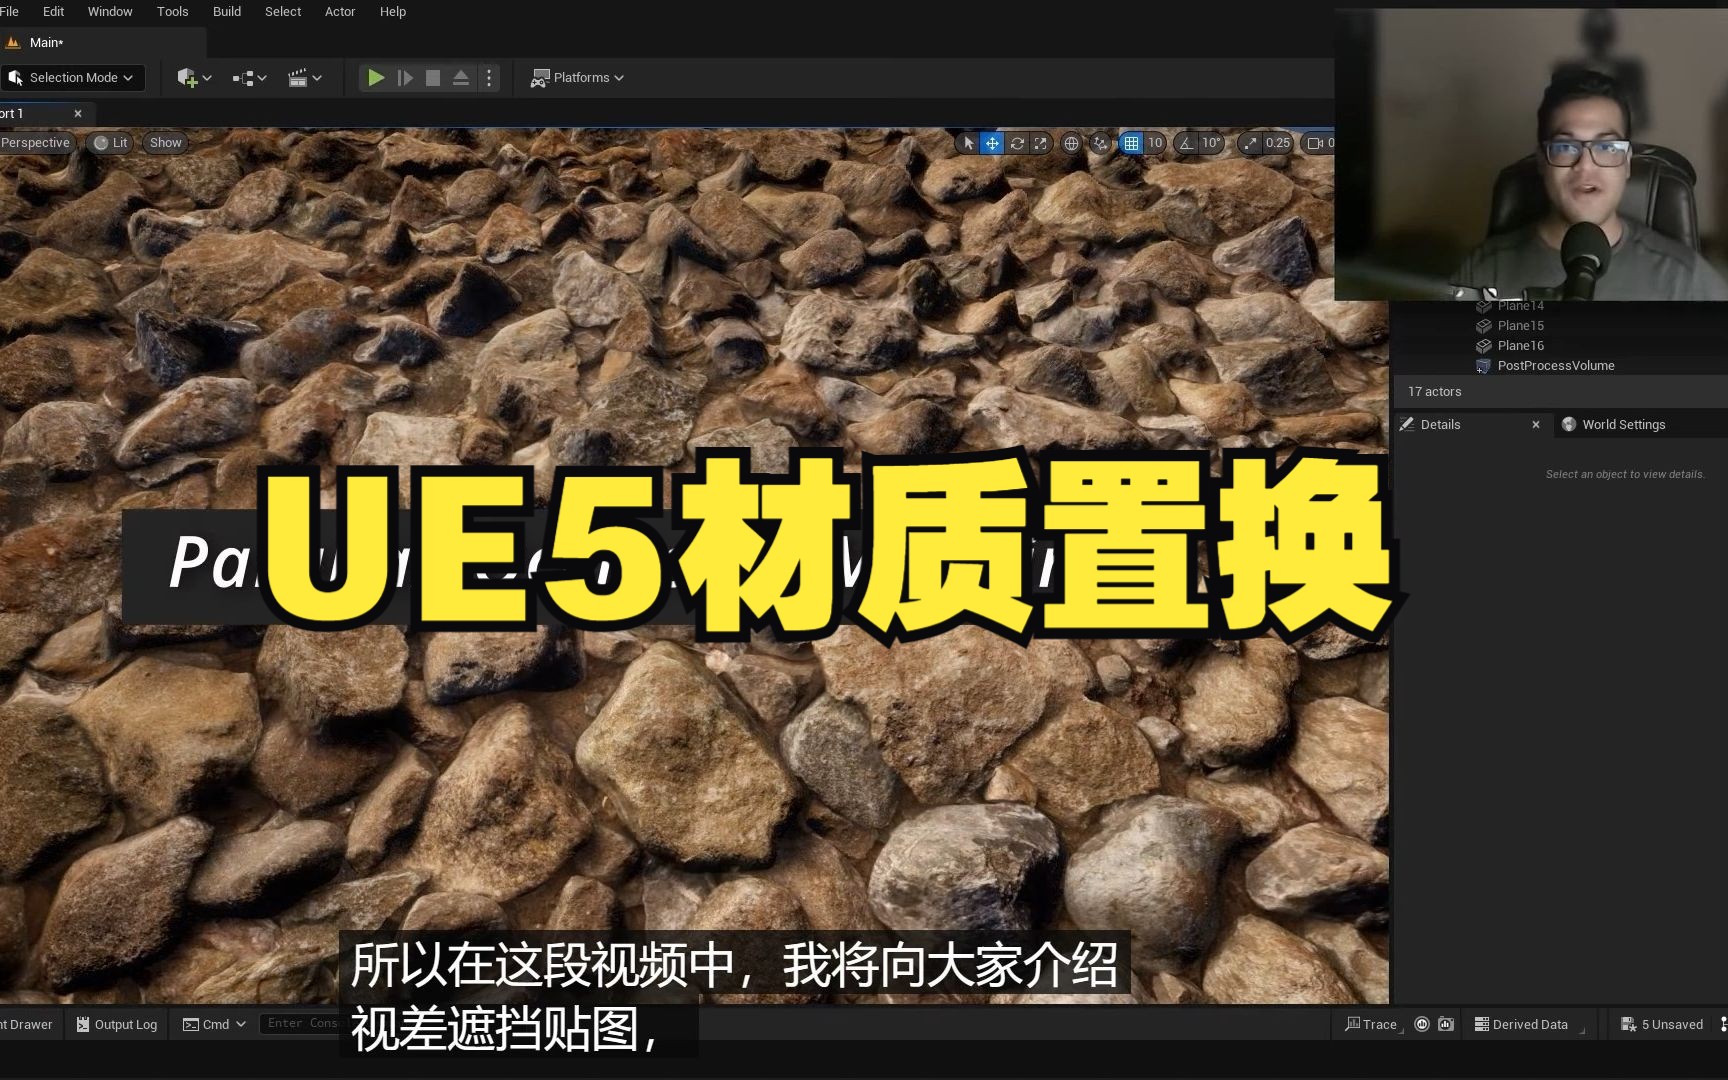This screenshot has height=1080, width=1728.
Task: Click the 5 Unsaved save icon
Action: pos(1660,1024)
